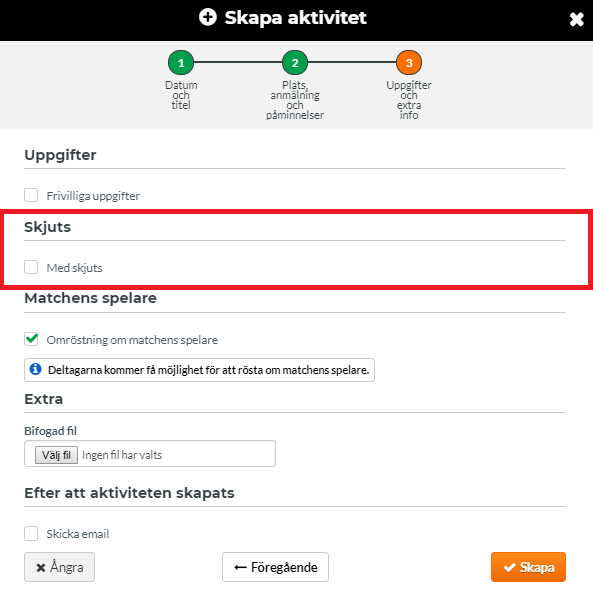Open Plats, anmälning och påminnelser step
This screenshot has width=593, height=591.
[295, 100]
